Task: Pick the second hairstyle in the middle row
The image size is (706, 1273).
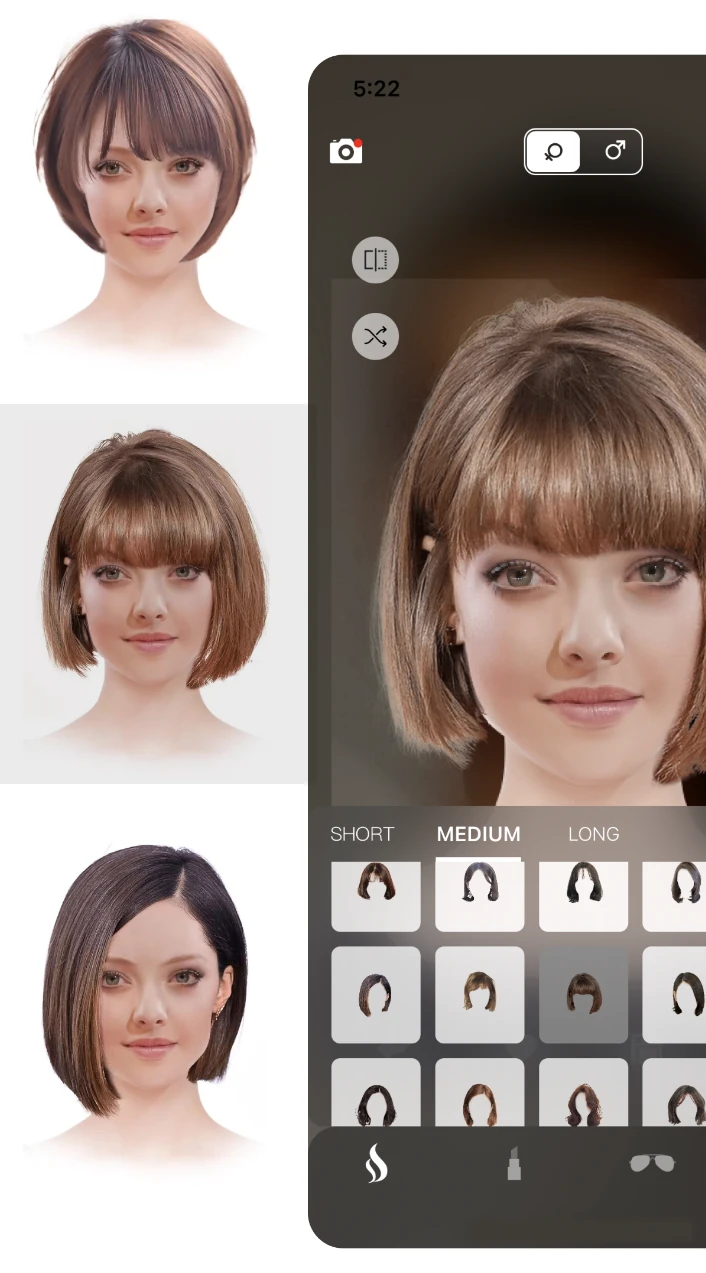Action: coord(480,995)
